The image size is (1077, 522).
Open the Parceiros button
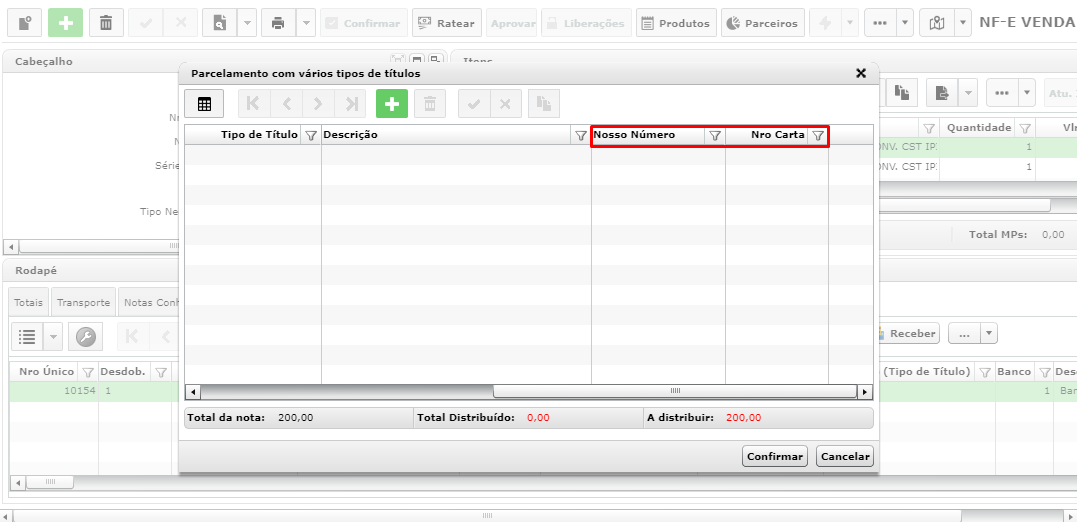[762, 23]
